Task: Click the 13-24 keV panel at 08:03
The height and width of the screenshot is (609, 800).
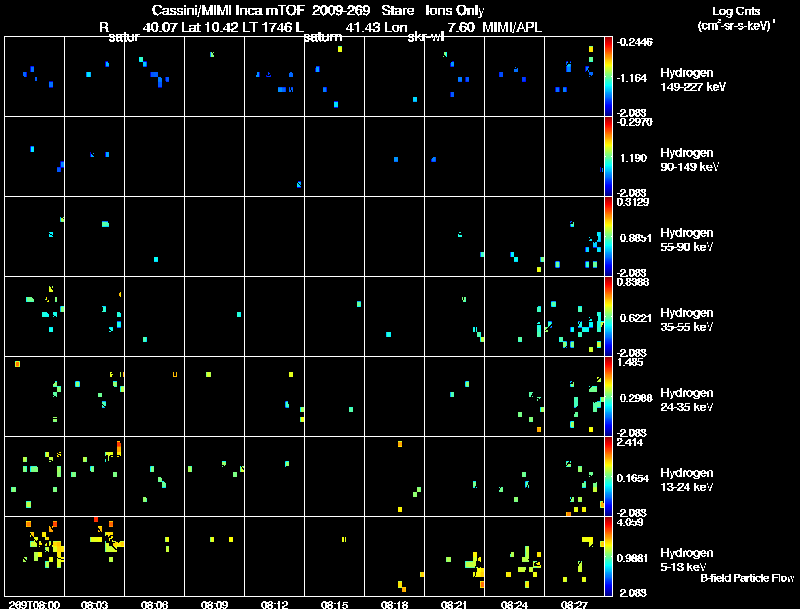Action: point(94,476)
